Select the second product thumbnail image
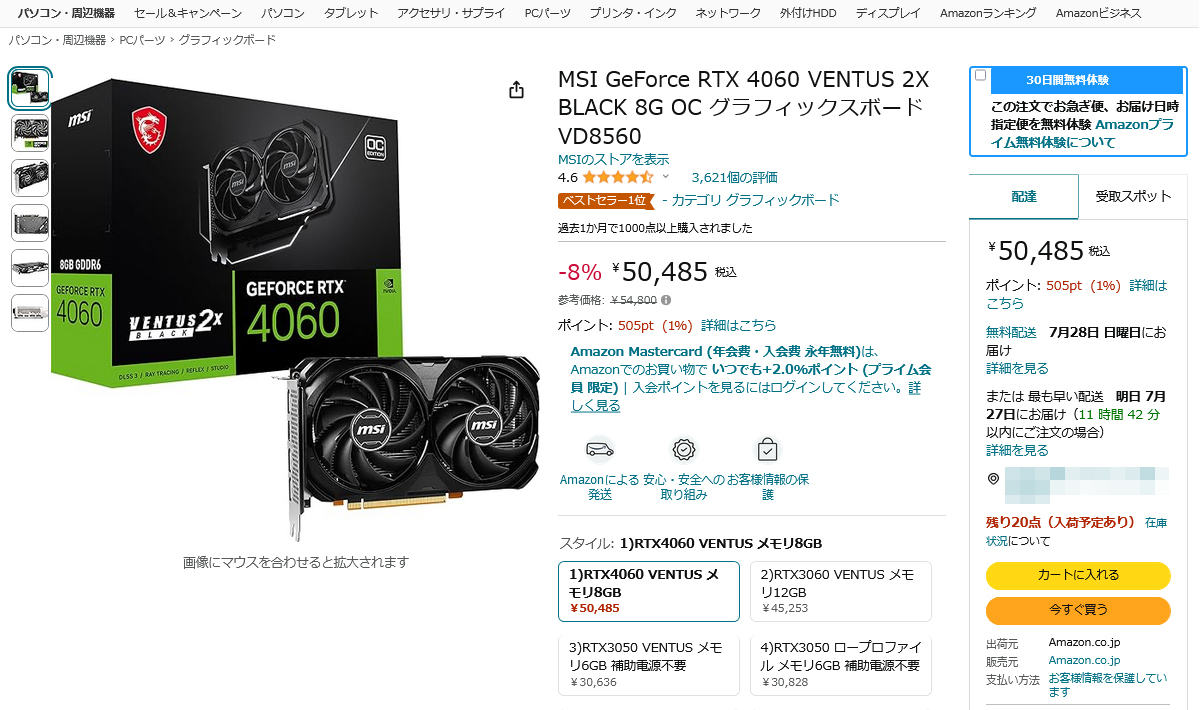The width and height of the screenshot is (1200, 710). 30,132
